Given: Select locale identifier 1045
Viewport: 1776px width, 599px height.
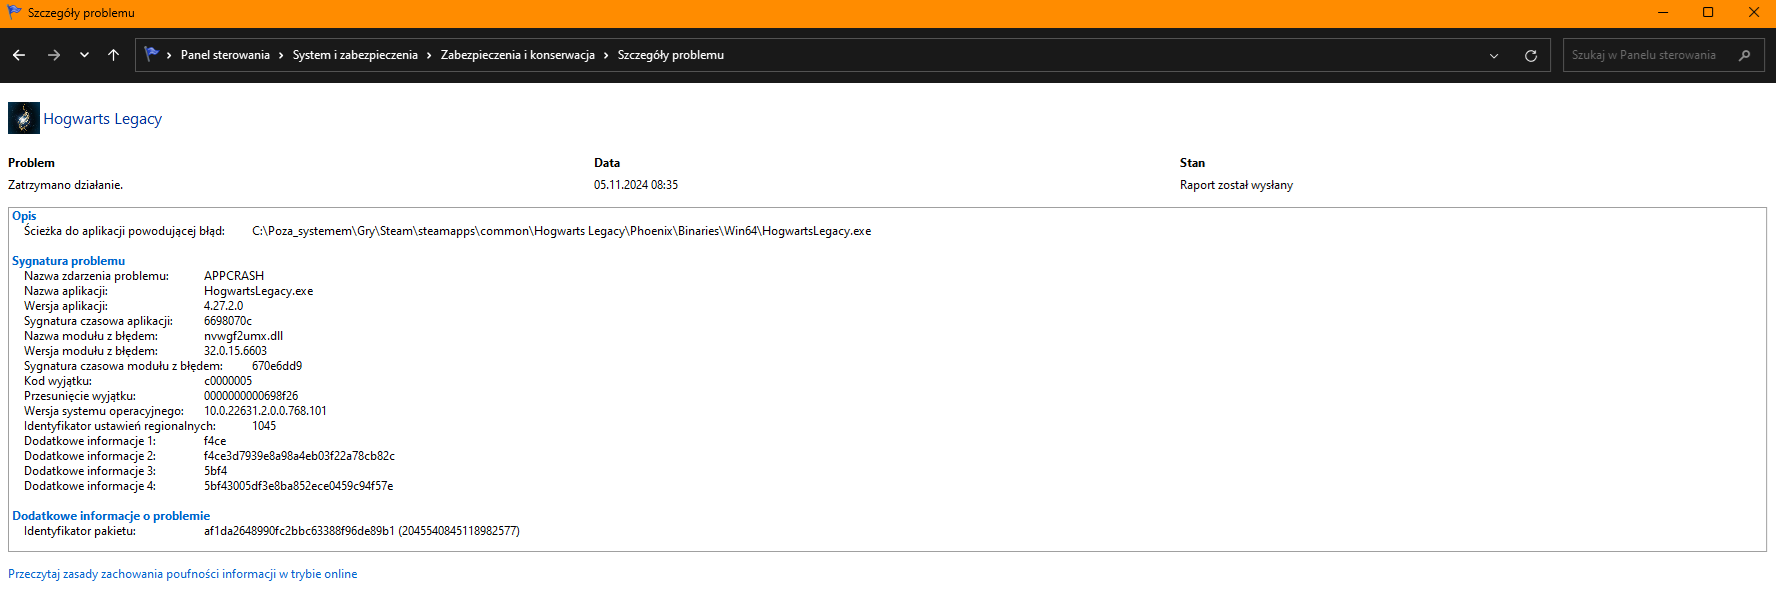Looking at the screenshot, I should point(264,426).
